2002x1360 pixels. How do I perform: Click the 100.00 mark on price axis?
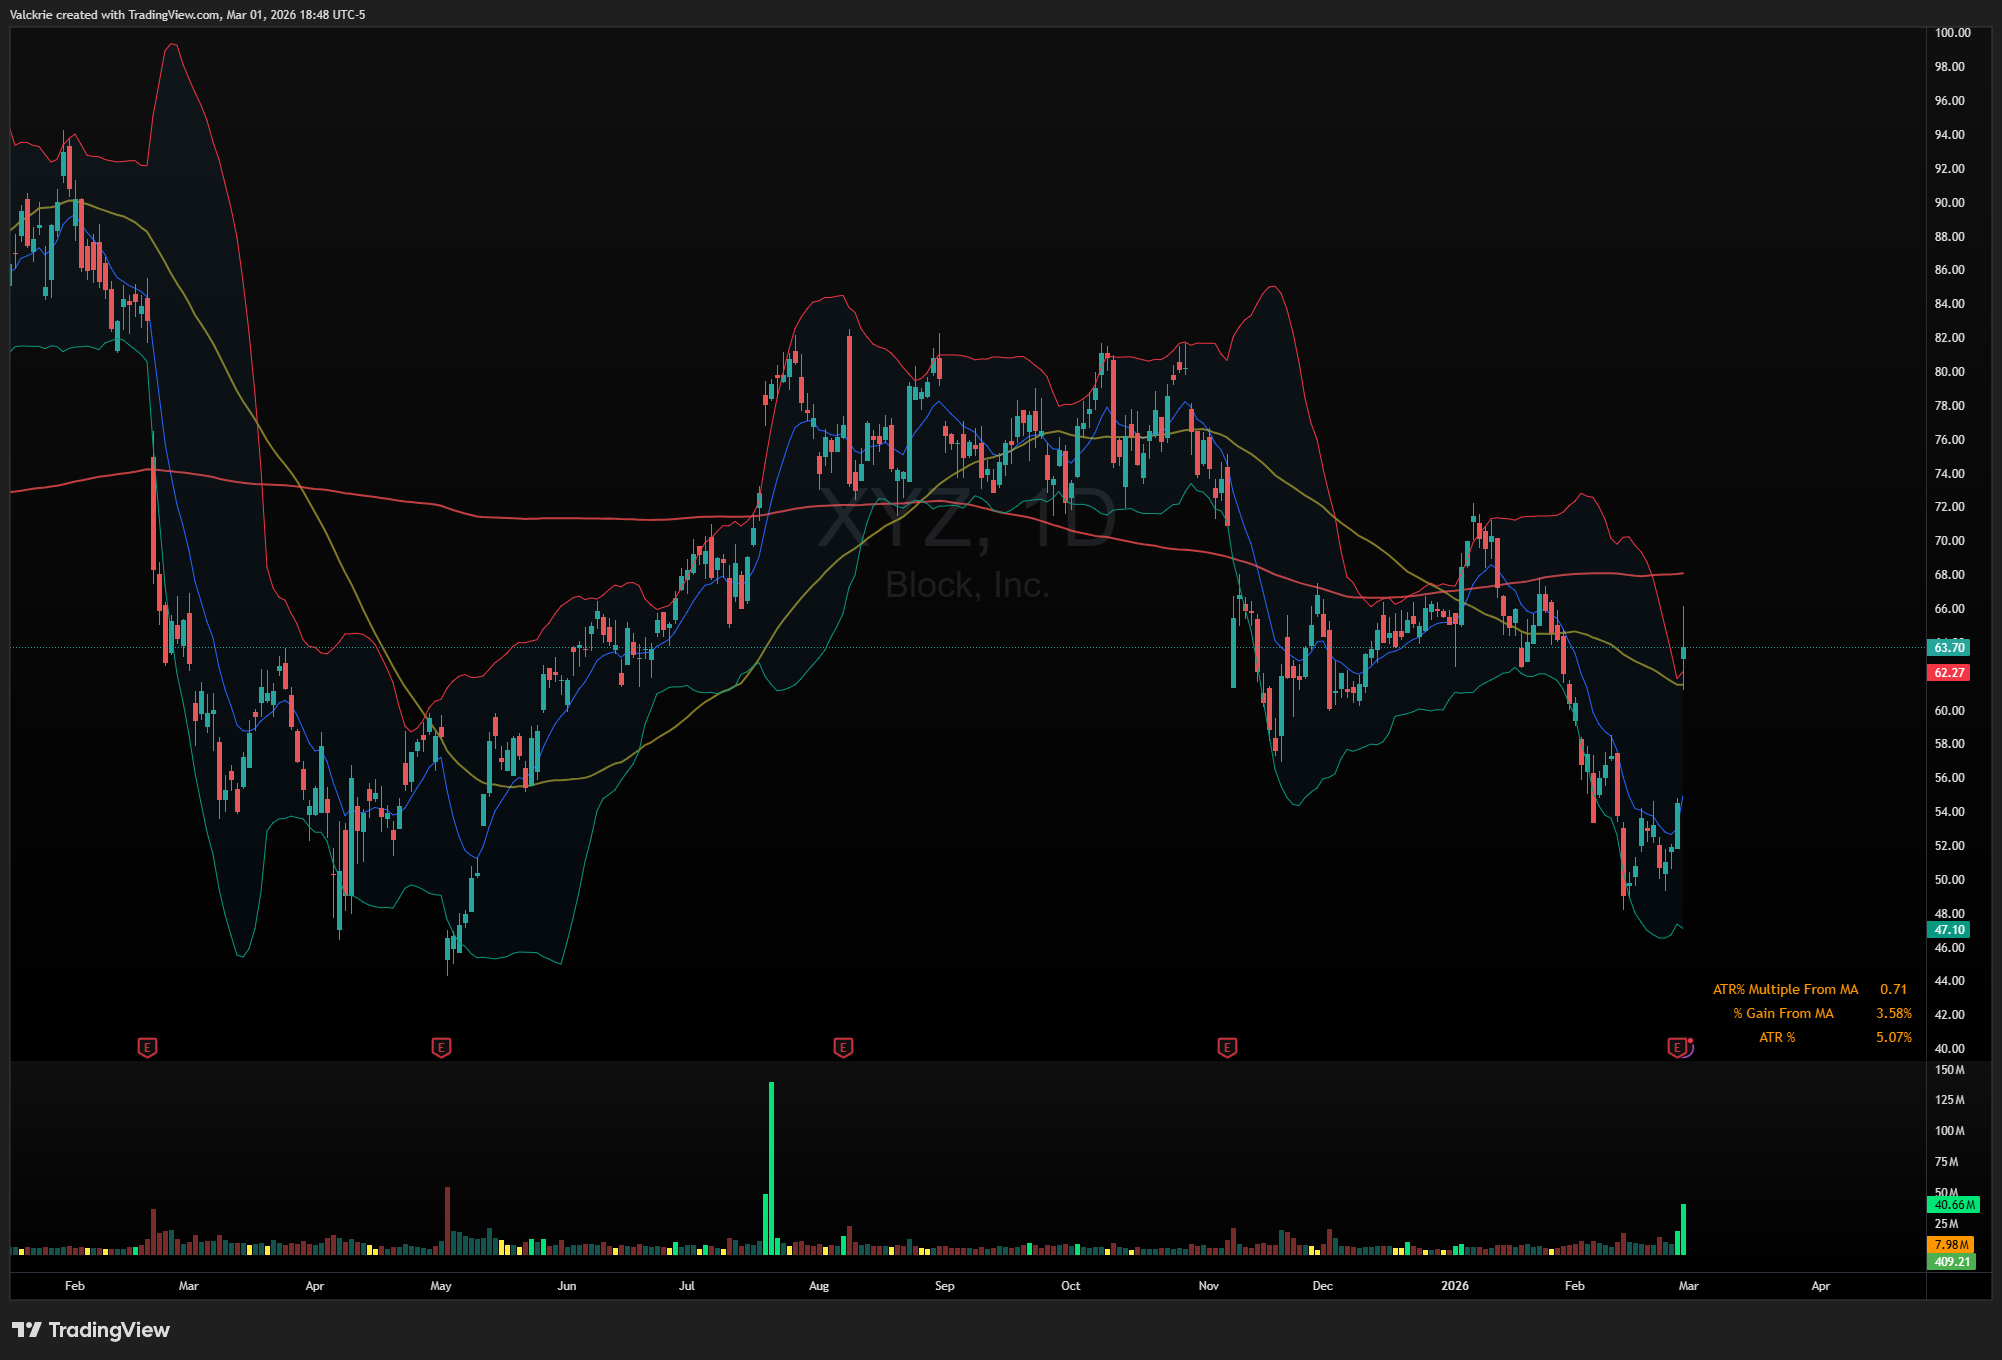point(1951,33)
